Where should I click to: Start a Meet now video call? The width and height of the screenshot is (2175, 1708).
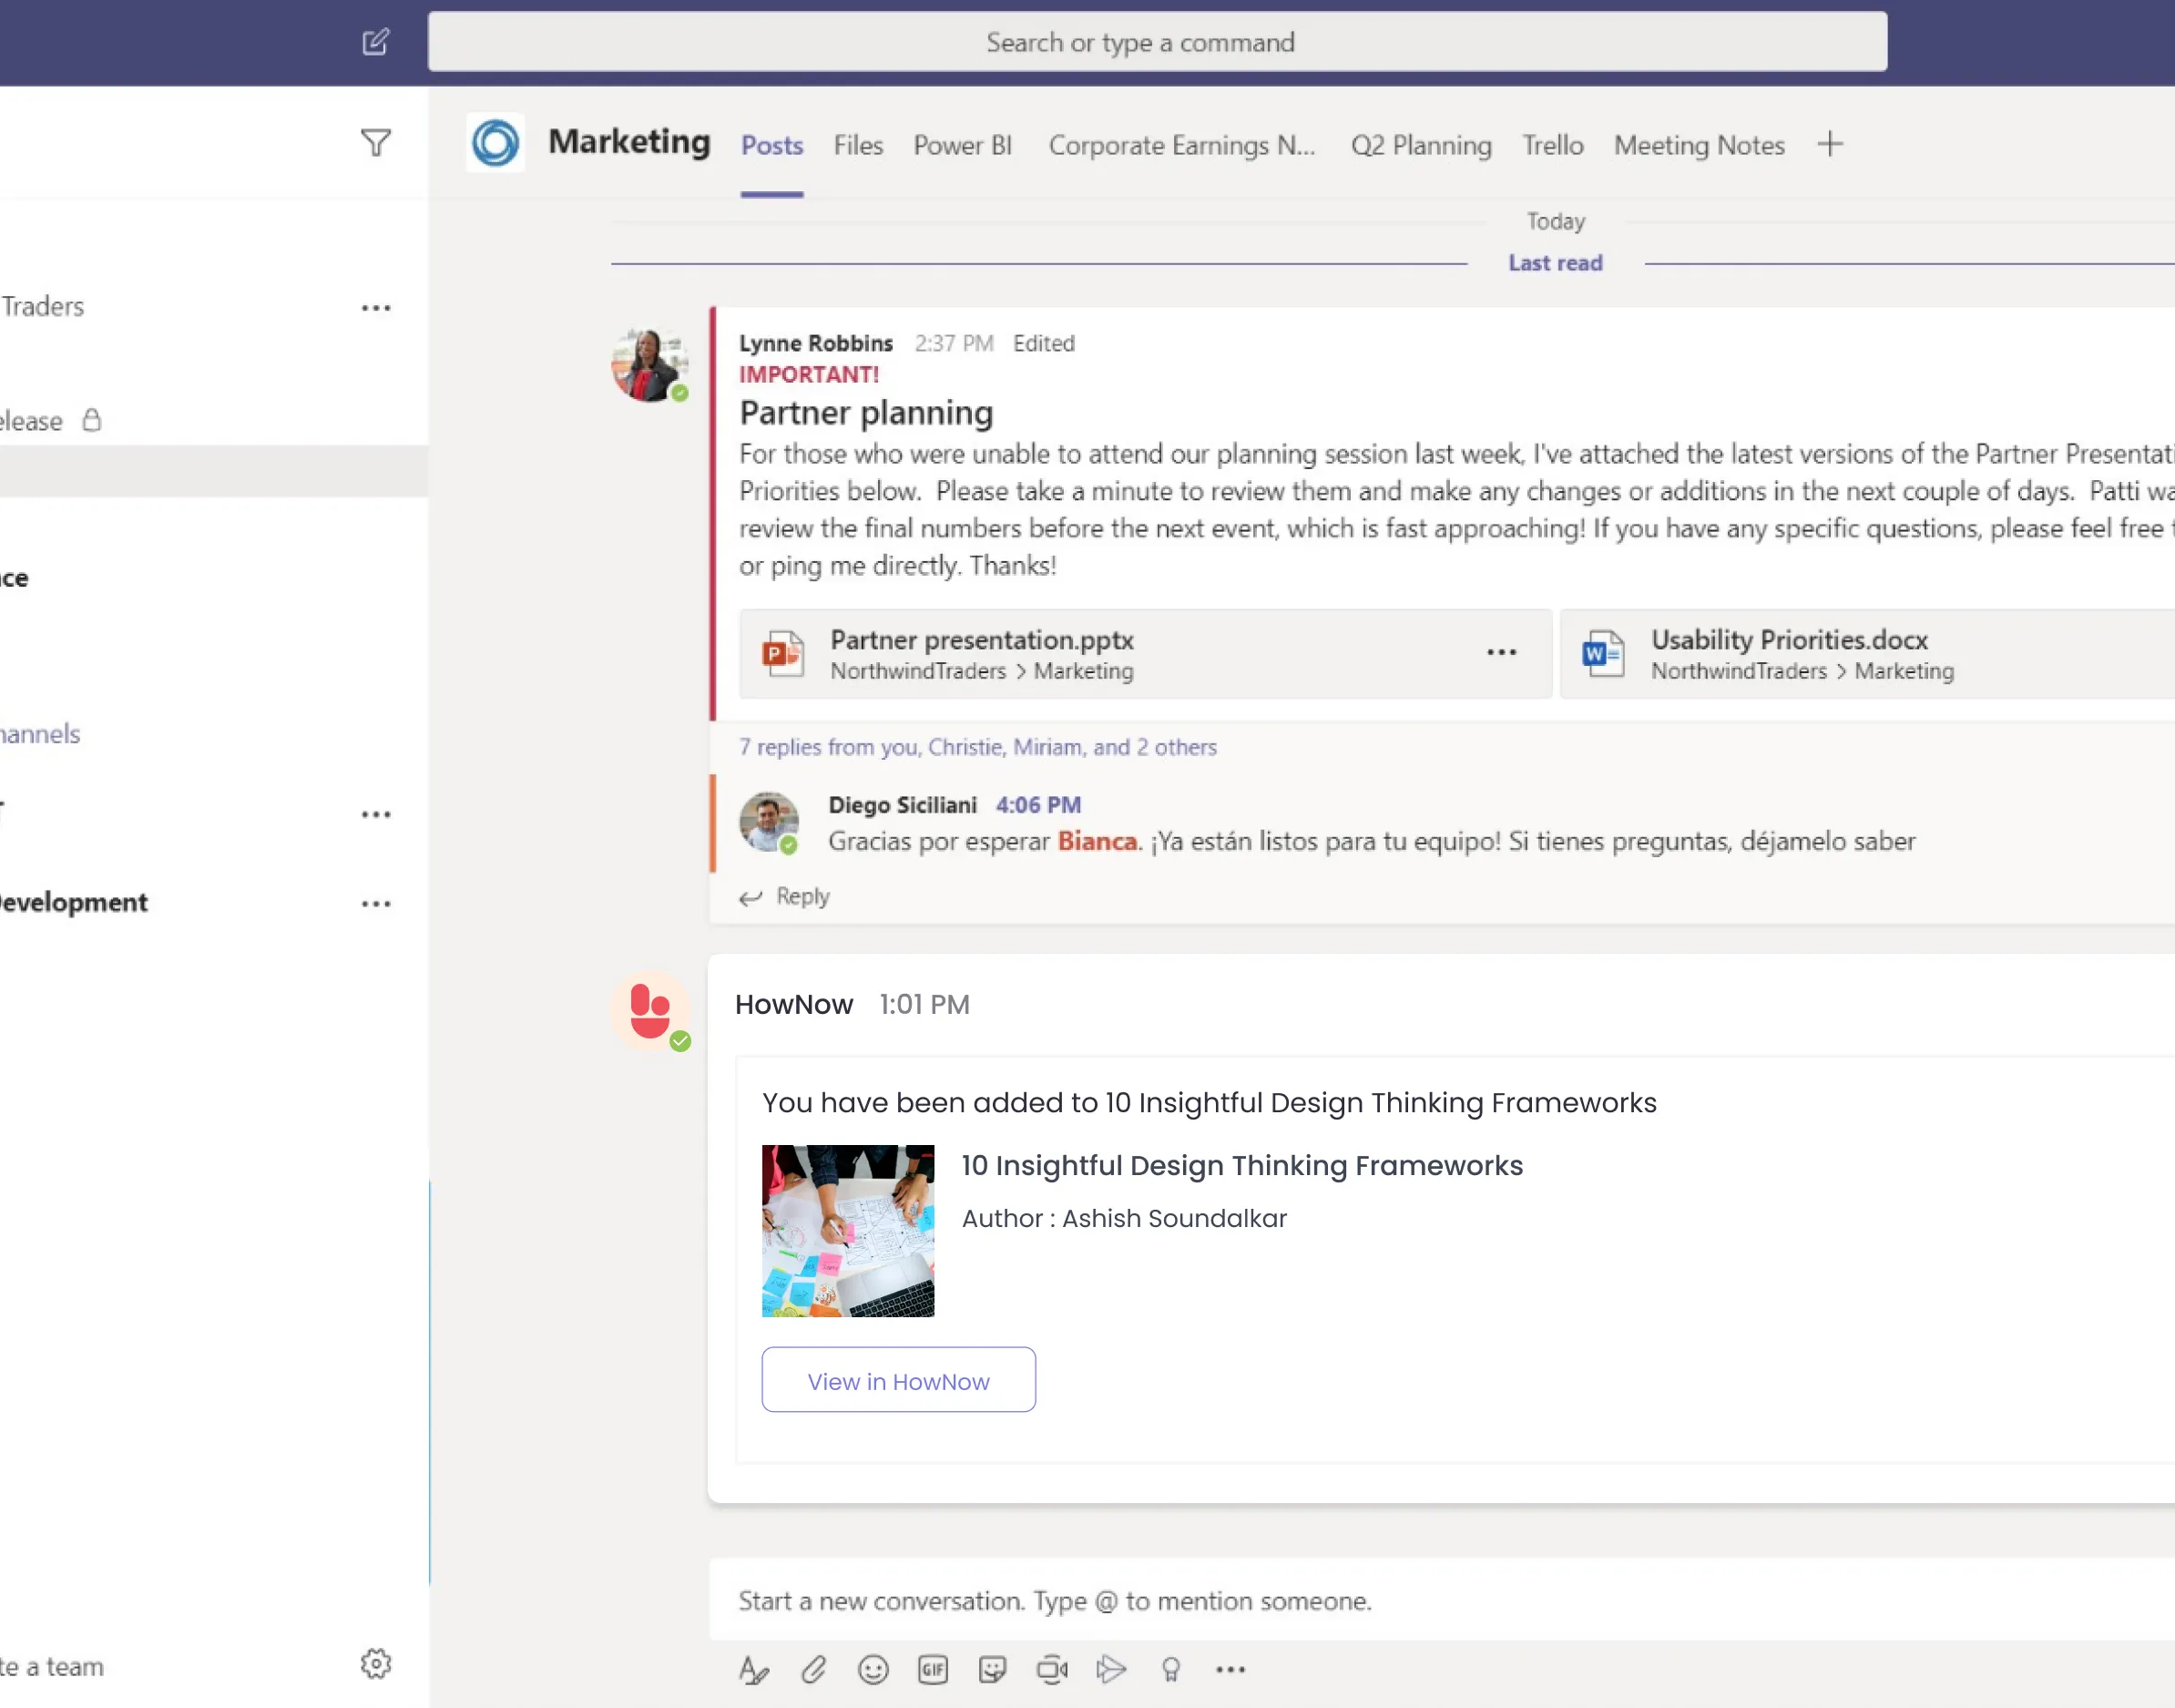click(1052, 1669)
